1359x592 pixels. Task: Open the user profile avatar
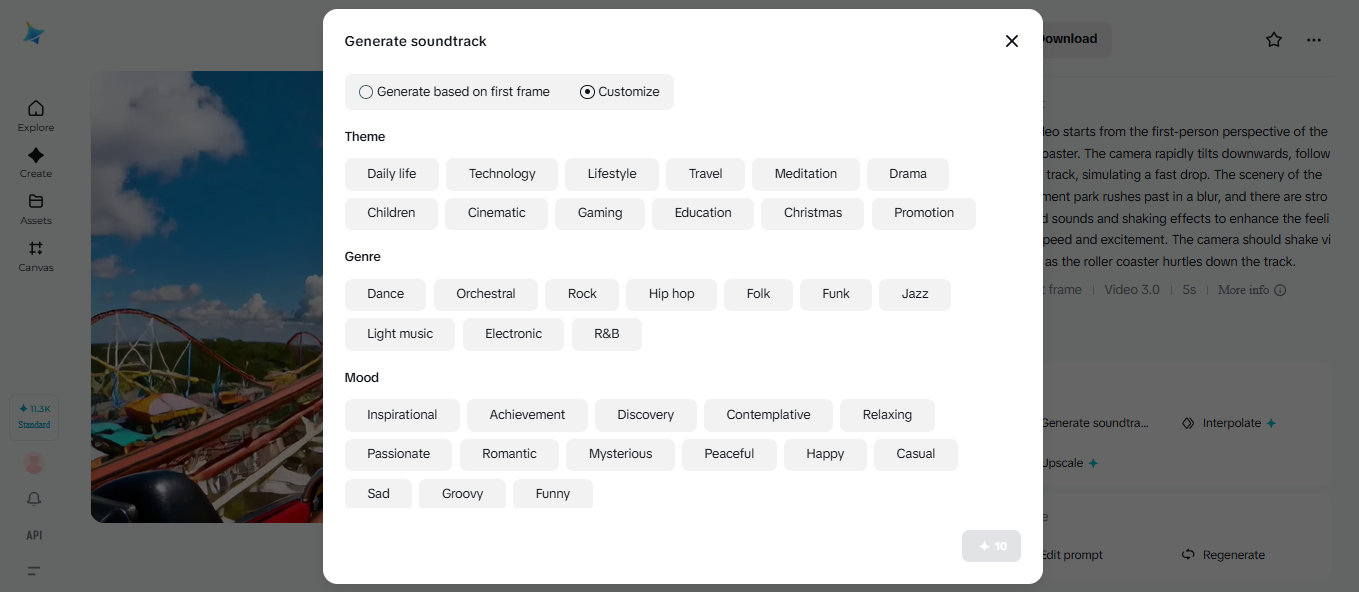pyautogui.click(x=34, y=464)
